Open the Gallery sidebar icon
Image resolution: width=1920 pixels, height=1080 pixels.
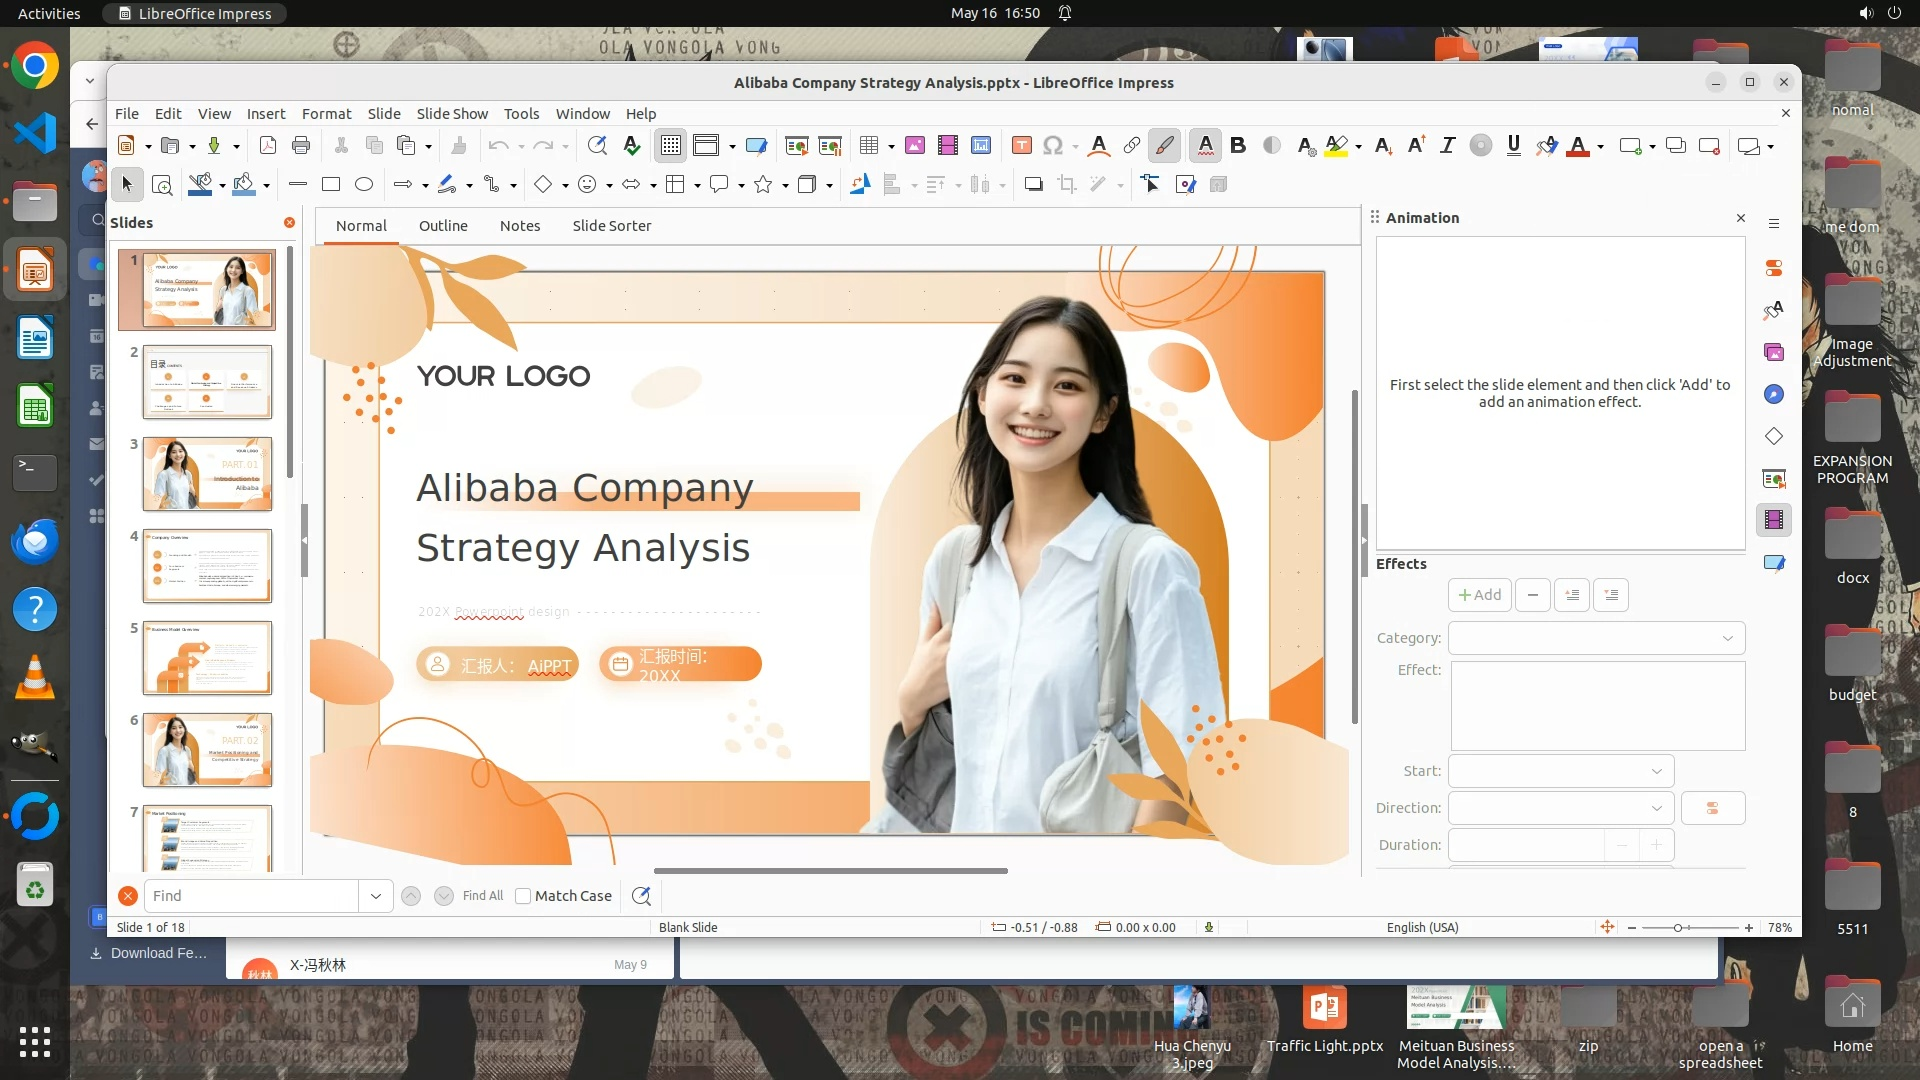[1774, 352]
